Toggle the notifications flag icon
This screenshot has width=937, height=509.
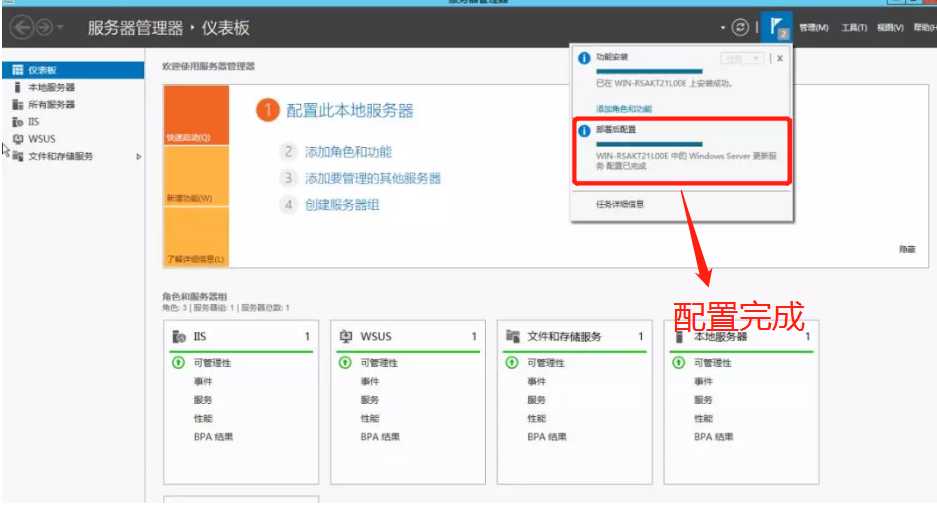click(776, 27)
